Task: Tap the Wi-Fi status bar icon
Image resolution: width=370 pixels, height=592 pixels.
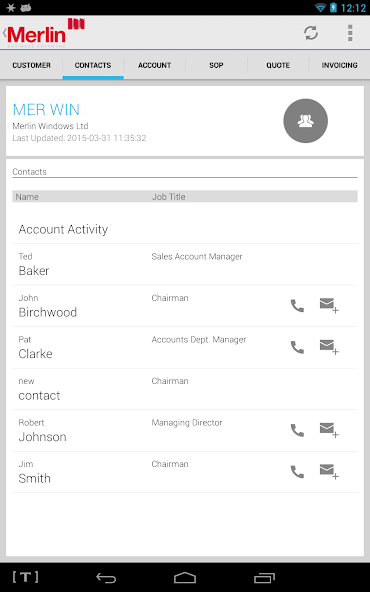Action: click(x=320, y=8)
